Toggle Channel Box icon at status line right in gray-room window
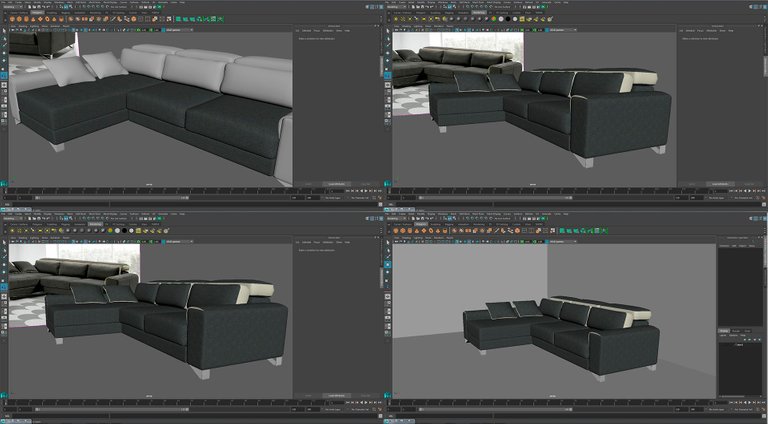The image size is (768, 424). (763, 217)
